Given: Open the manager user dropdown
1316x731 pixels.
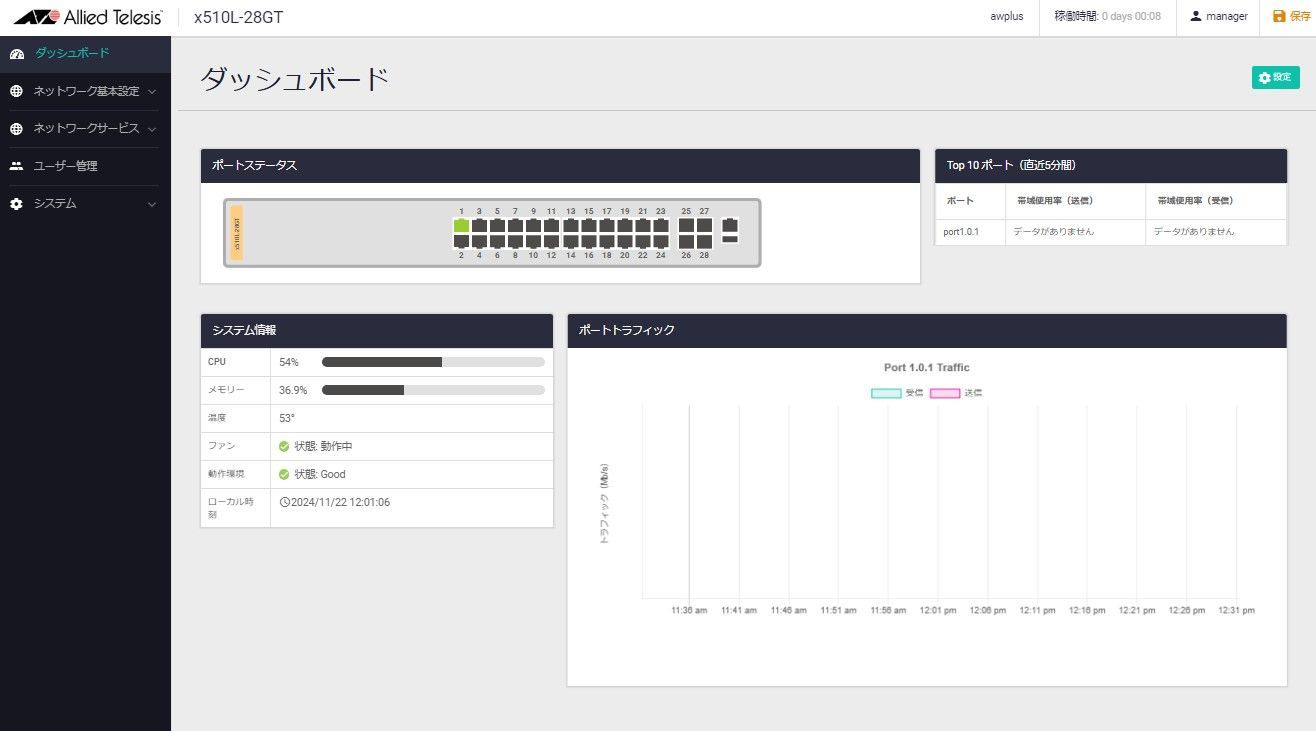Looking at the screenshot, I should 1219,16.
